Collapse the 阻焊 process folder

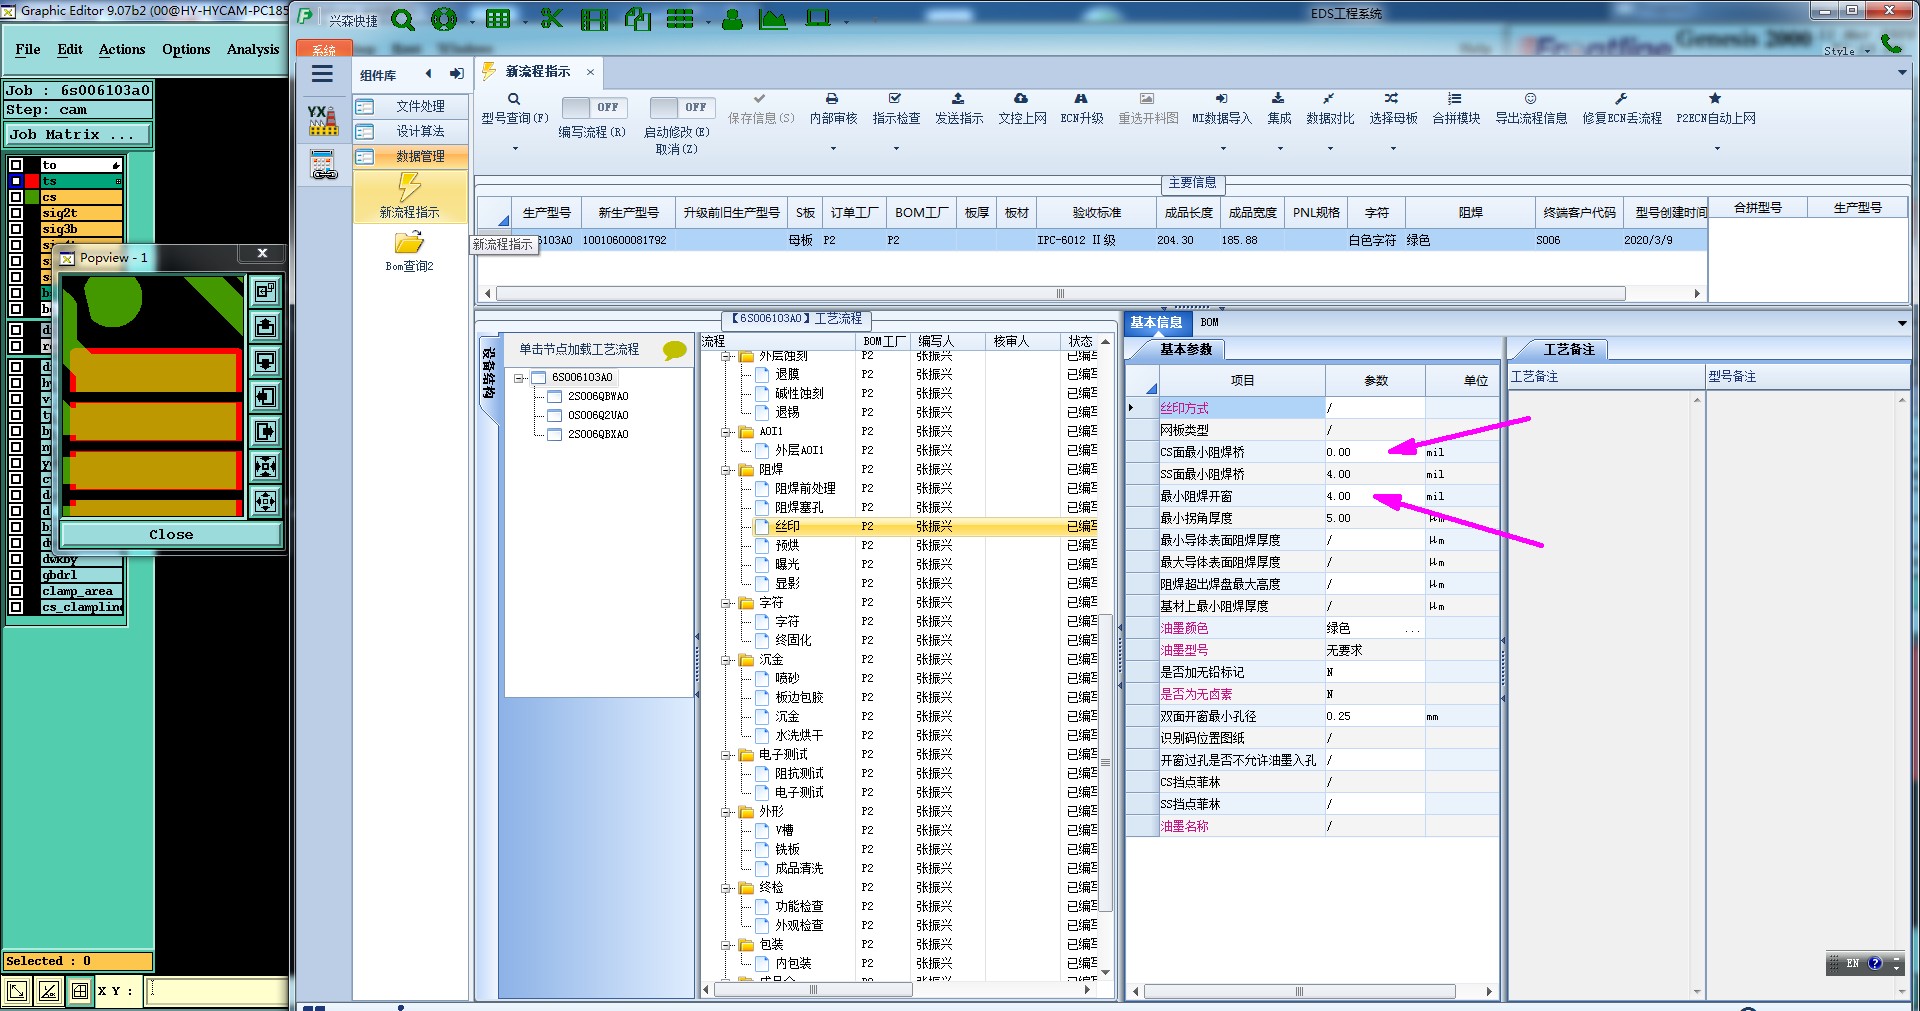[726, 469]
